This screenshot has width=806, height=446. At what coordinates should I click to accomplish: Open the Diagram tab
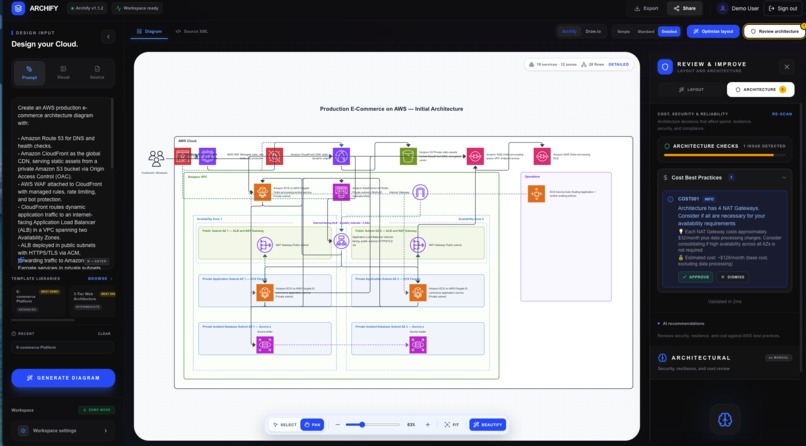[x=149, y=31]
